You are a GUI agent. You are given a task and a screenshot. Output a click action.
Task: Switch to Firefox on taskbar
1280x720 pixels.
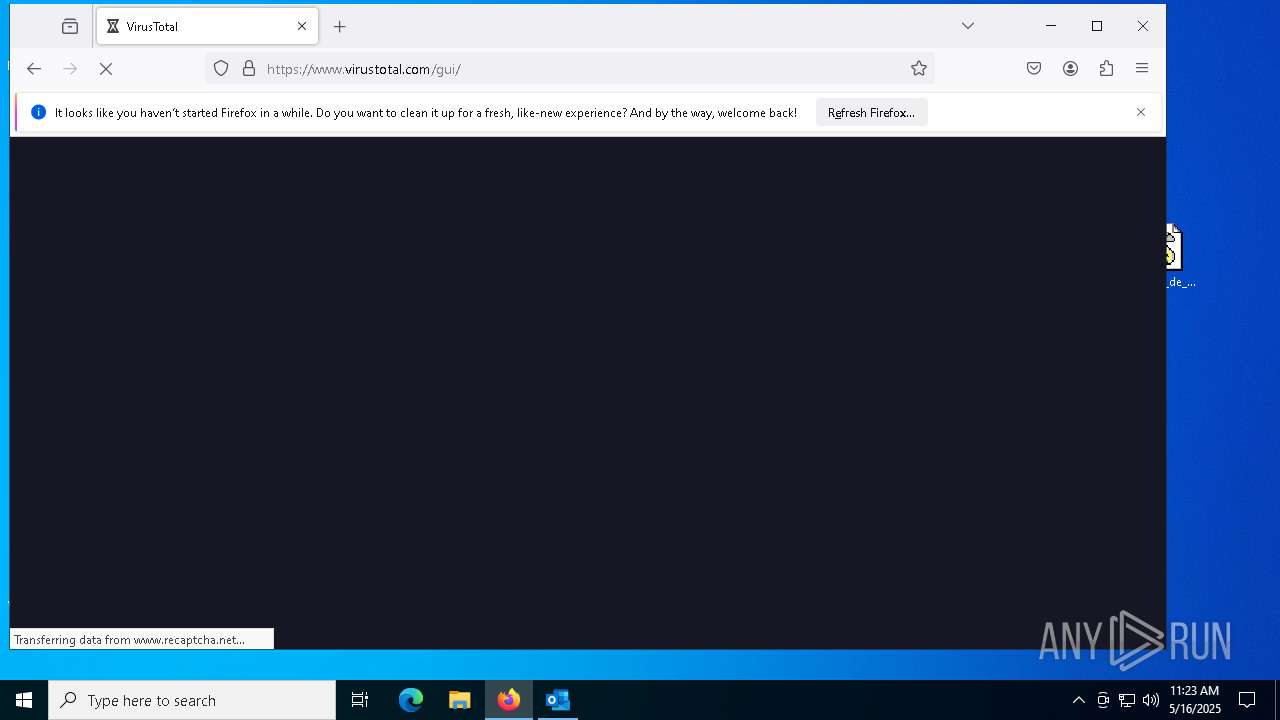coord(509,700)
